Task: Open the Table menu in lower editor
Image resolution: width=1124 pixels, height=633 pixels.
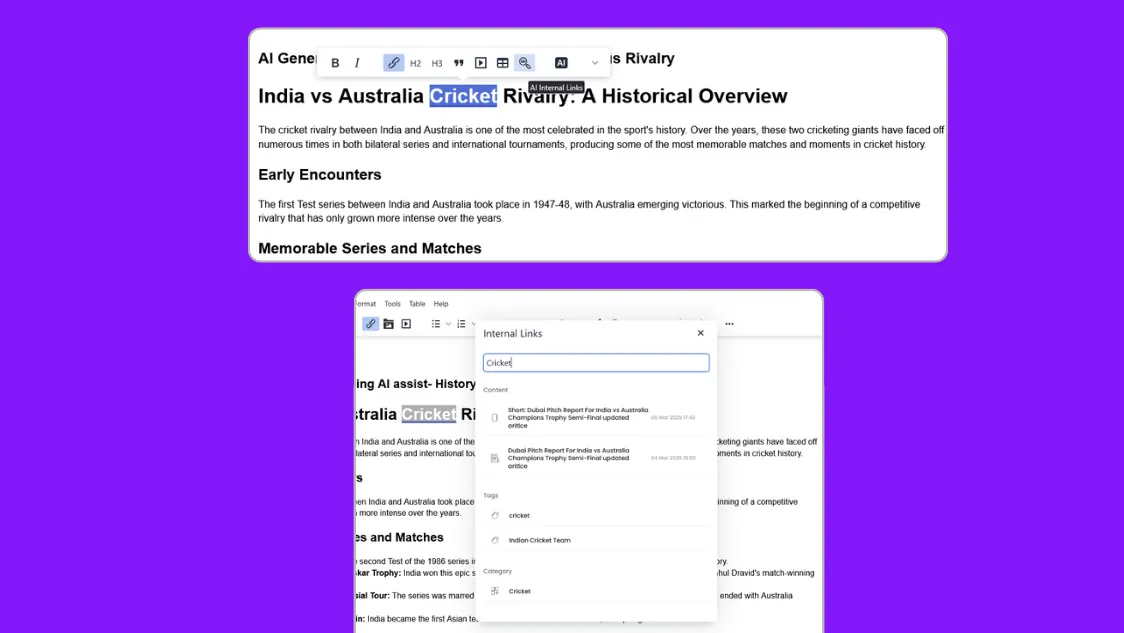Action: click(x=417, y=304)
